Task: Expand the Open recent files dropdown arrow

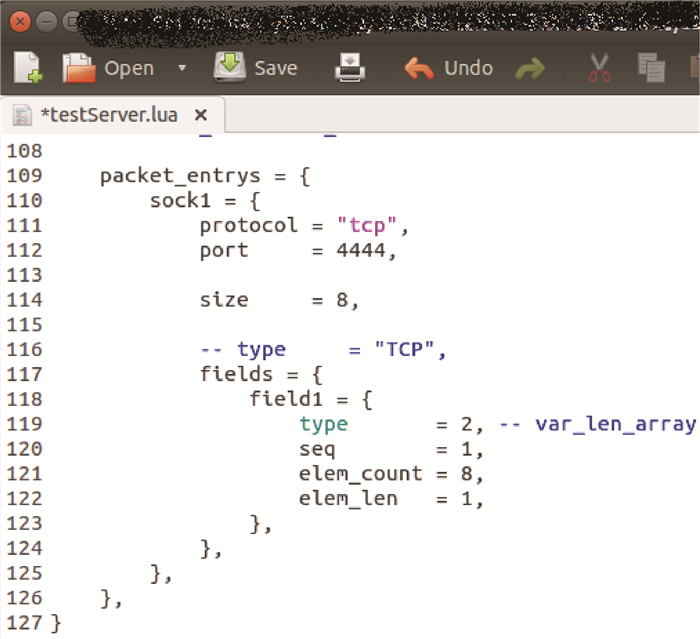Action: (x=181, y=68)
